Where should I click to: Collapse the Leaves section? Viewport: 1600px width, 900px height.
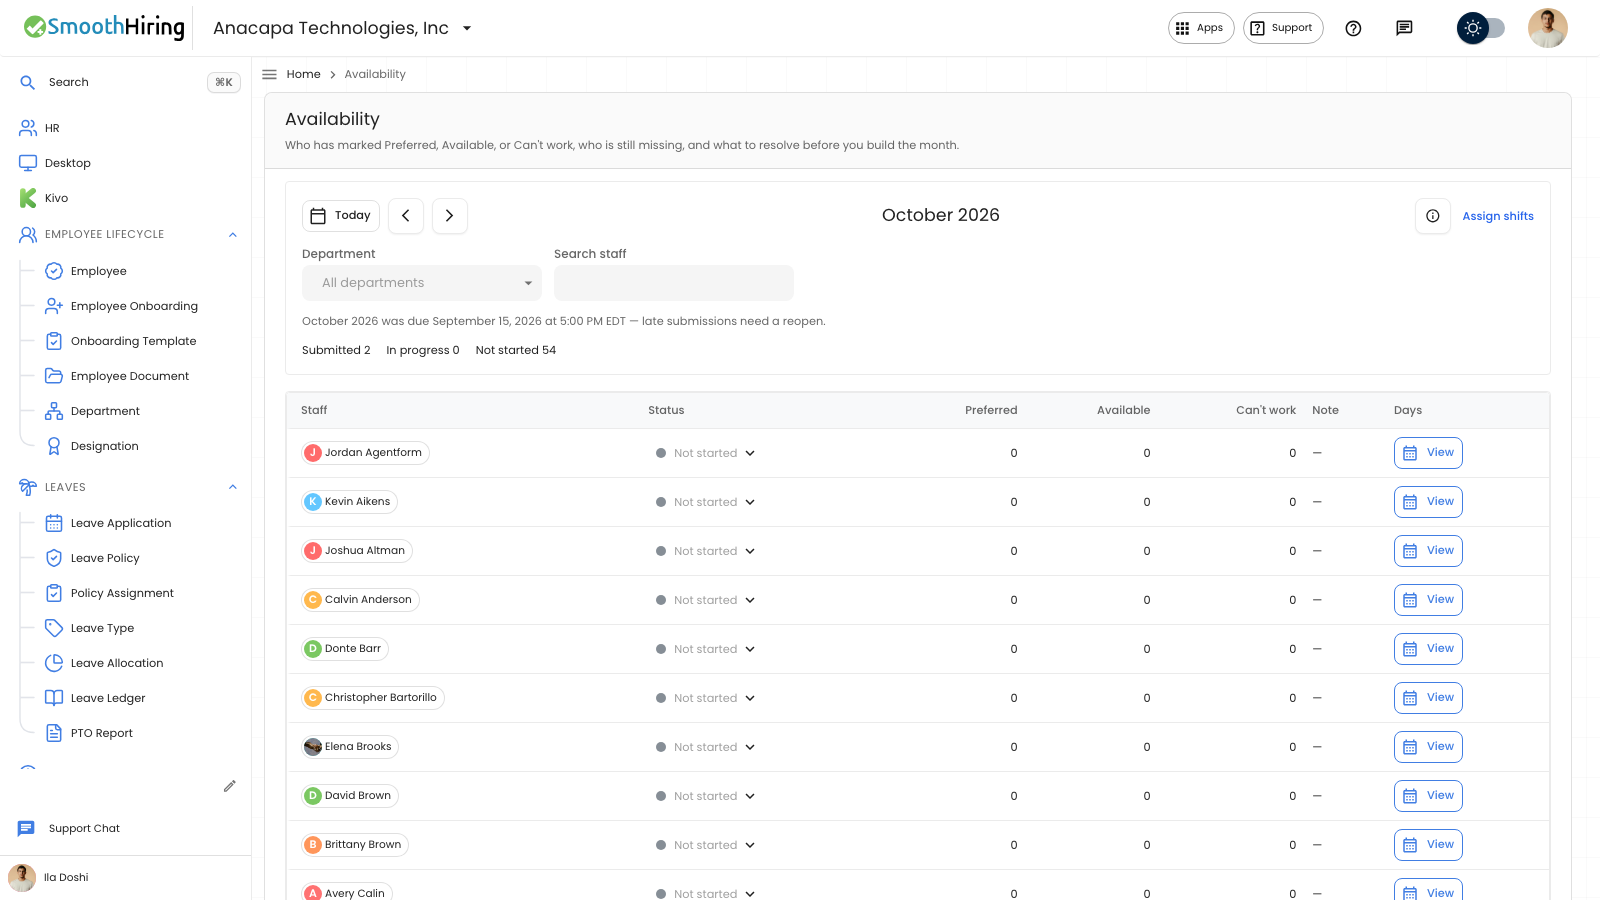(x=233, y=488)
